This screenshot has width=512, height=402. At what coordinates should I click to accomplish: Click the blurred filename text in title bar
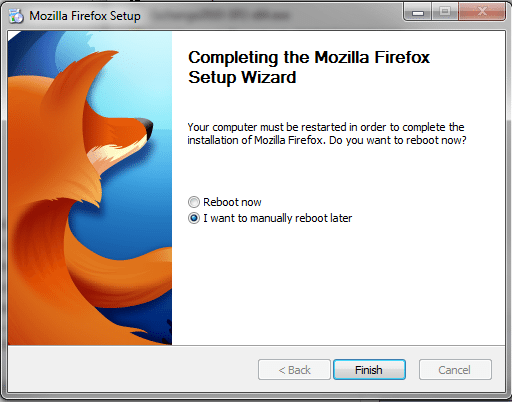click(x=220, y=15)
